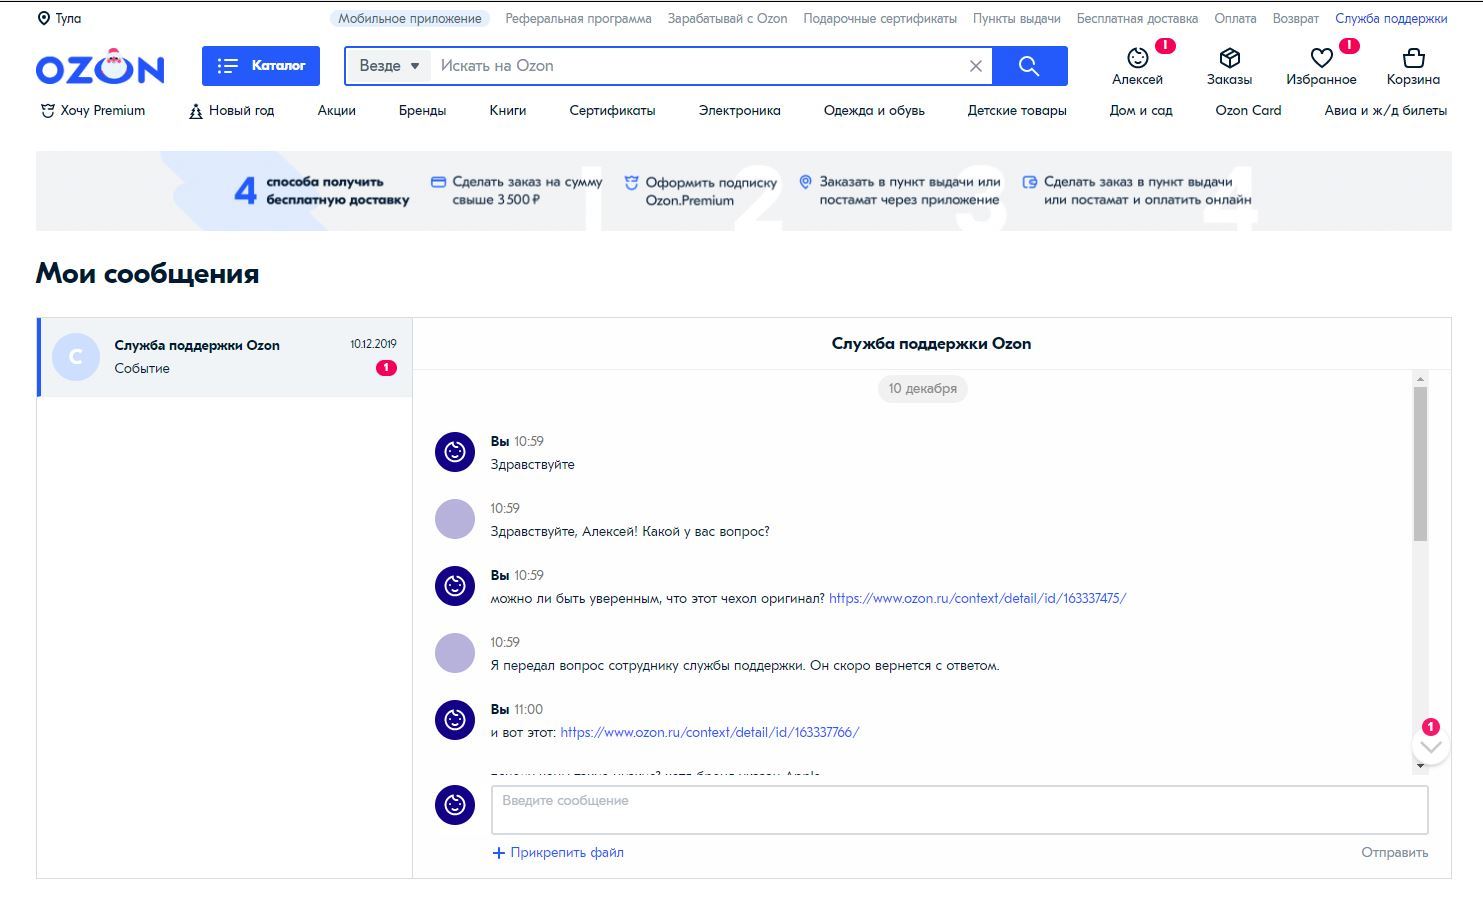Click Служба поддержки Ozon chat header title
Image resolution: width=1483 pixels, height=899 pixels.
[x=931, y=344]
